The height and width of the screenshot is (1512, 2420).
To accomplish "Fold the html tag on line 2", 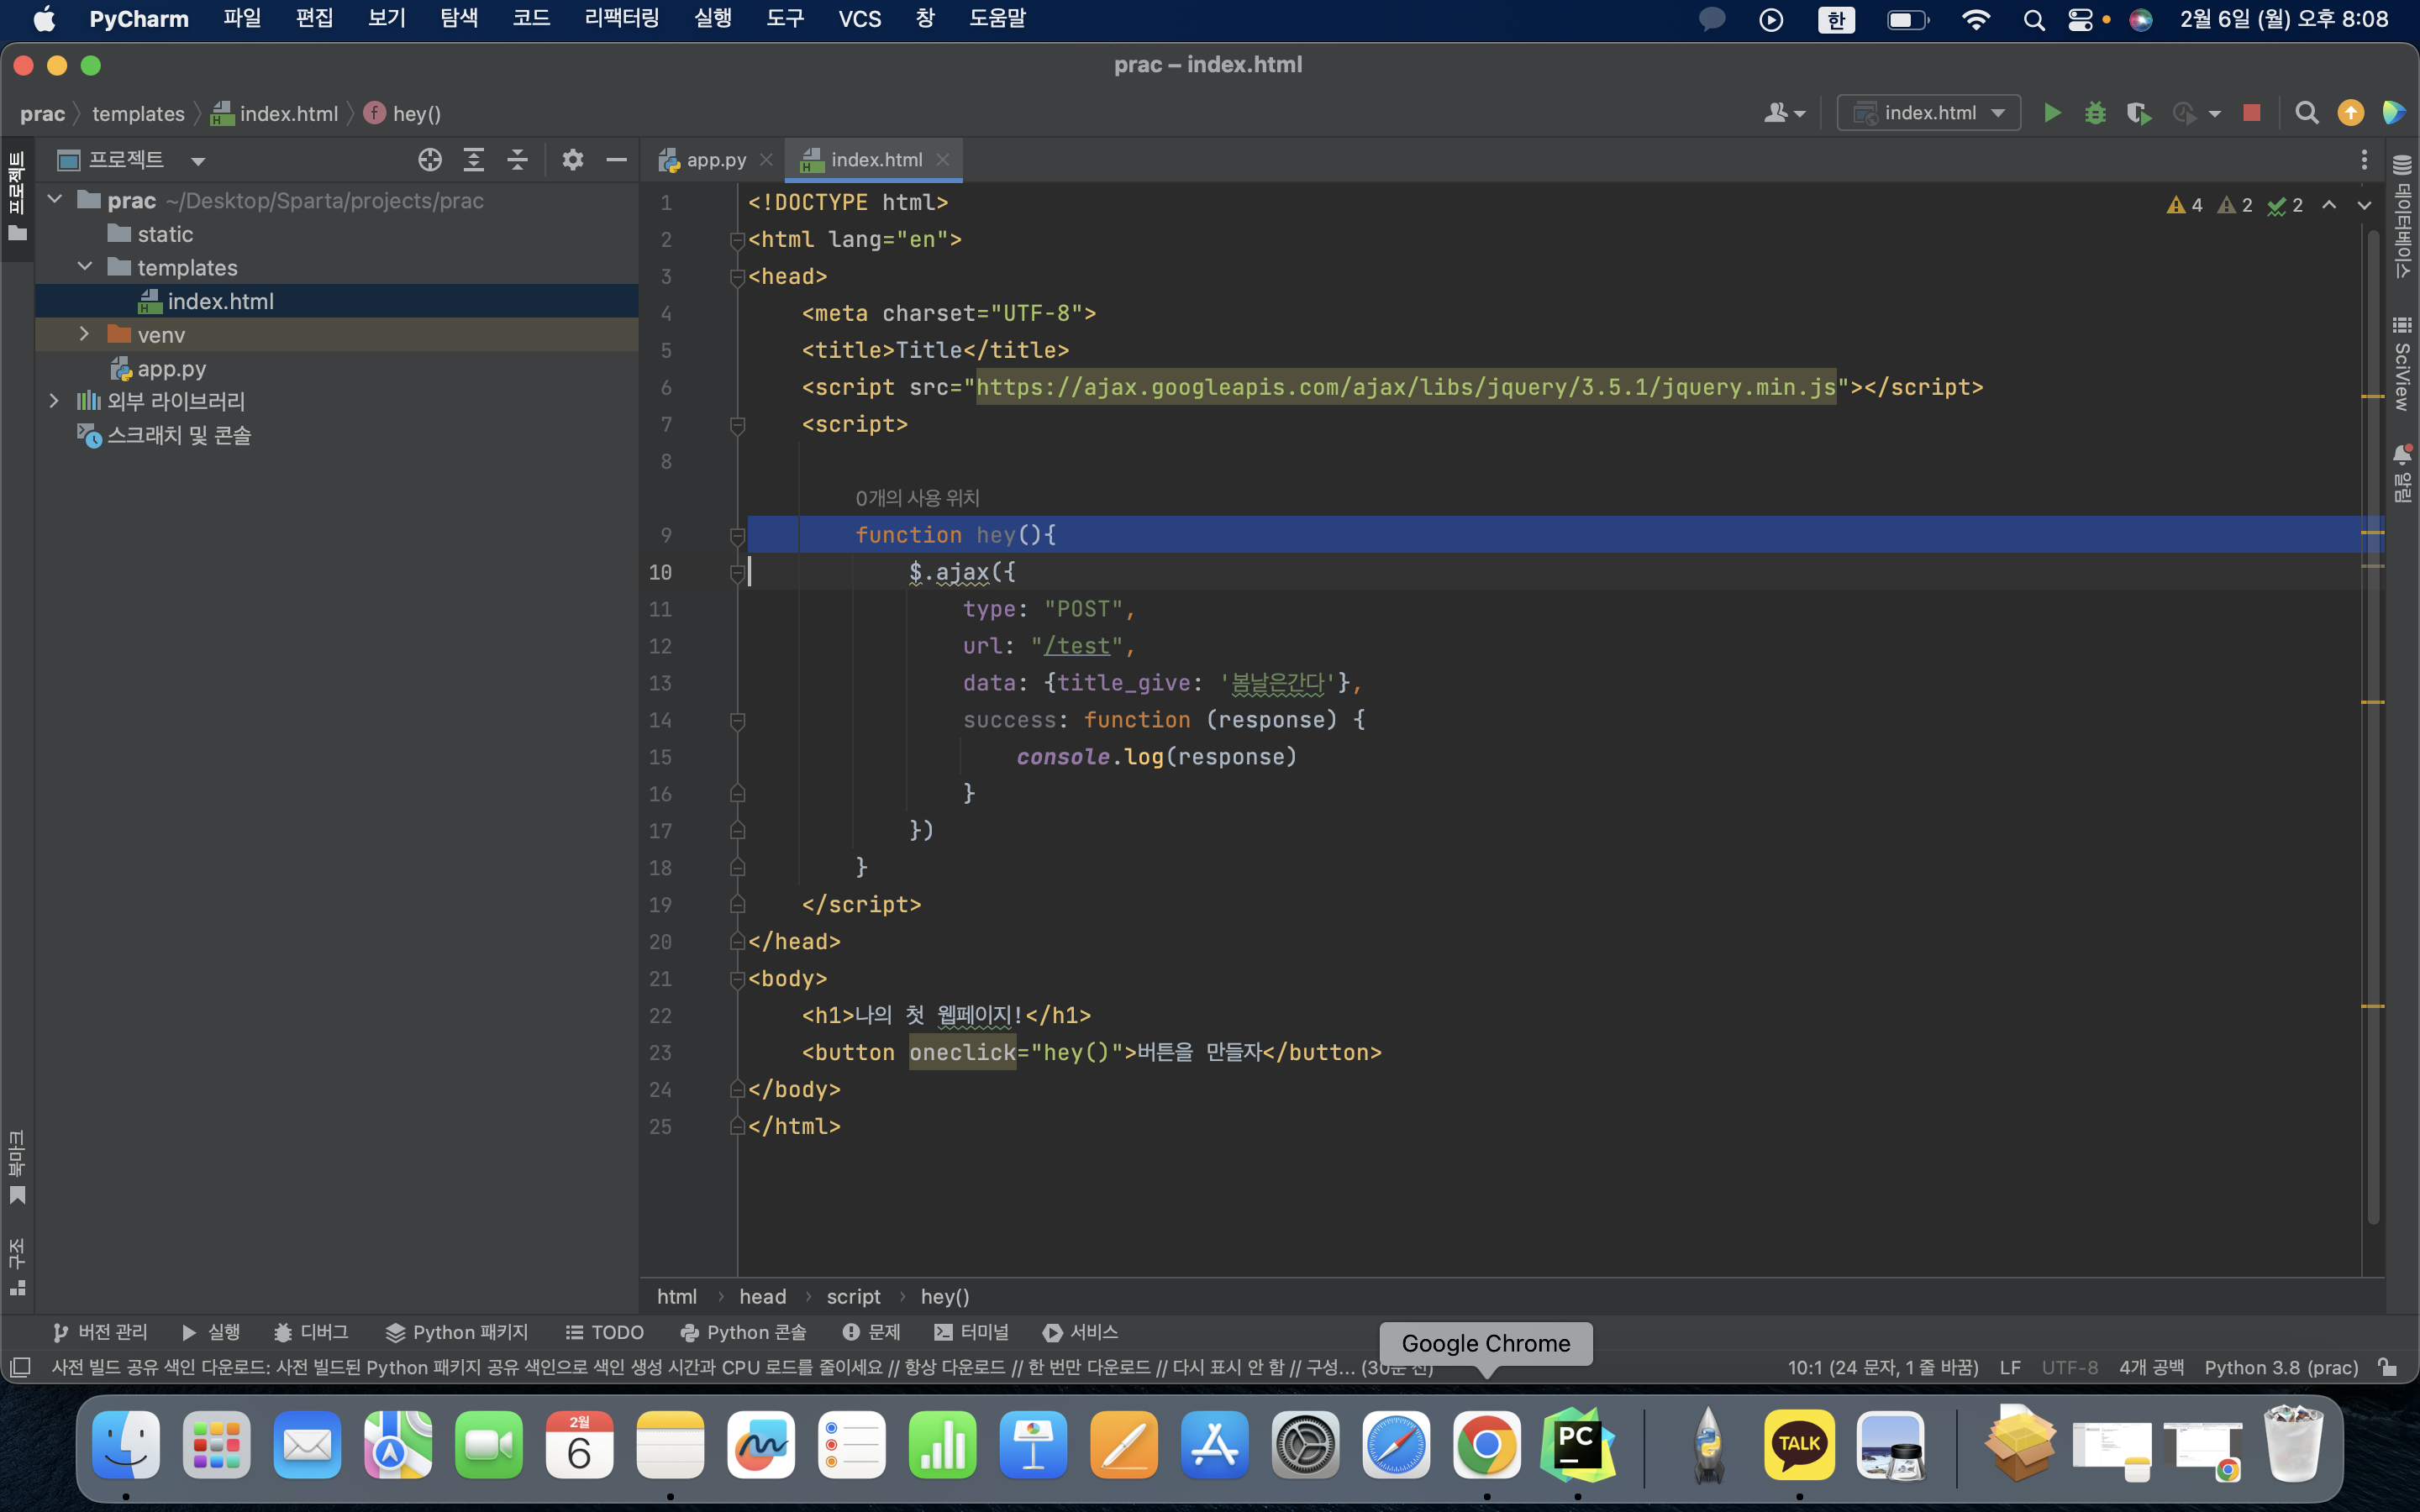I will pyautogui.click(x=738, y=240).
